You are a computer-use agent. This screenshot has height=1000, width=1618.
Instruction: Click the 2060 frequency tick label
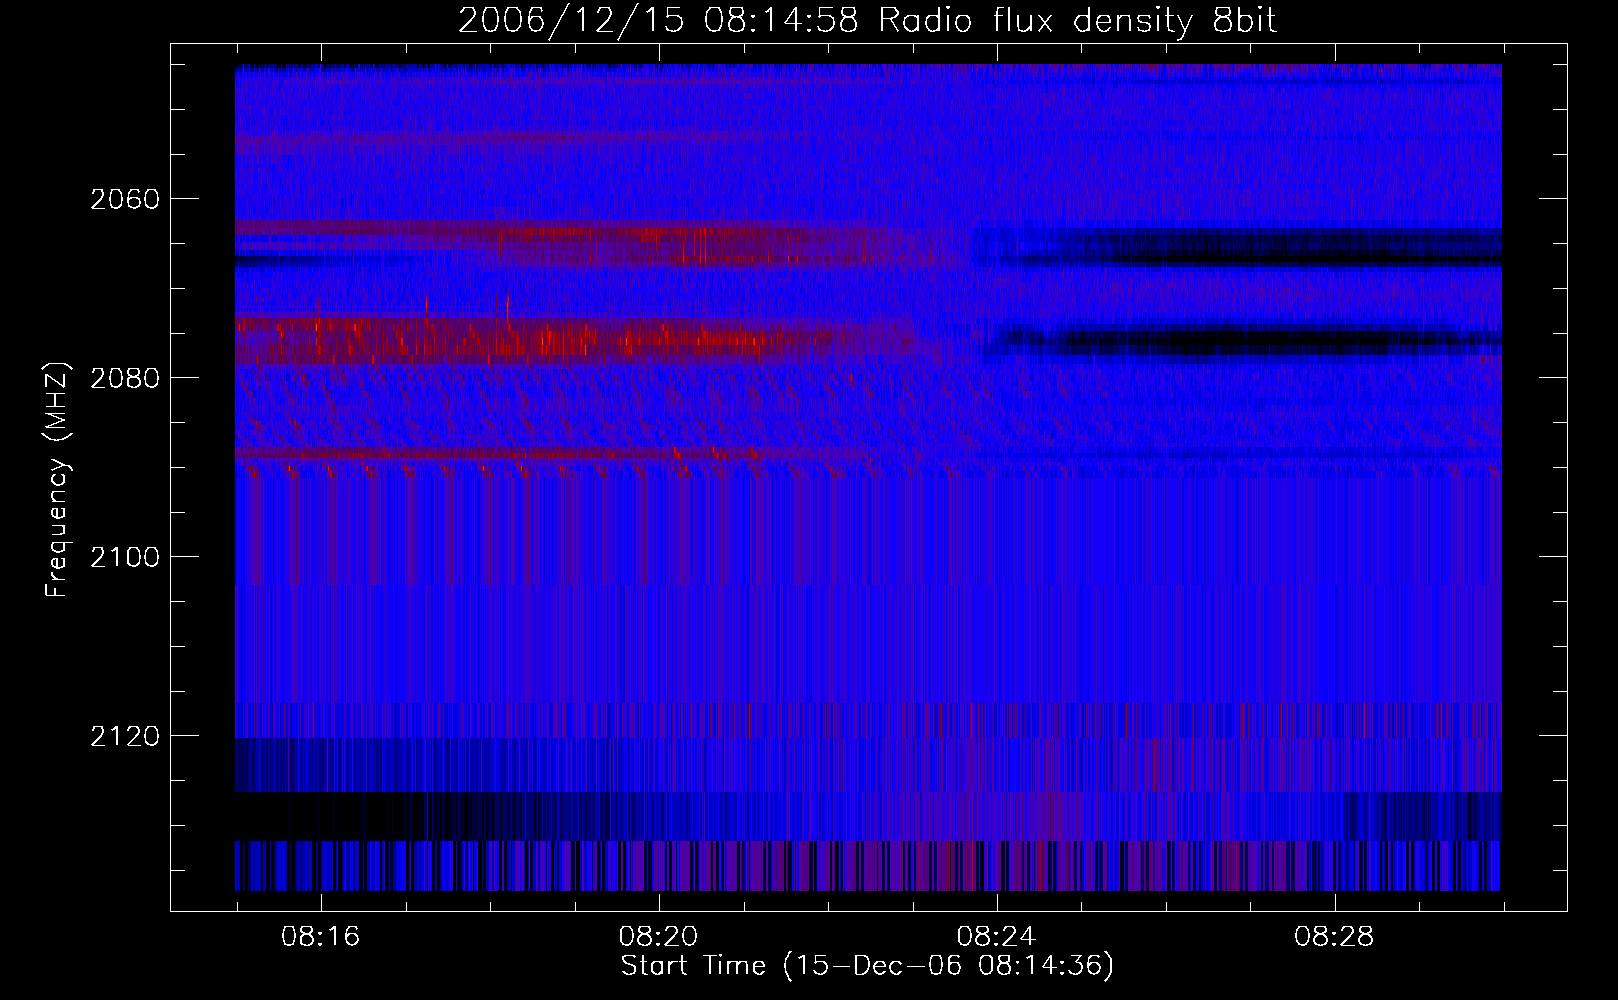pyautogui.click(x=125, y=199)
